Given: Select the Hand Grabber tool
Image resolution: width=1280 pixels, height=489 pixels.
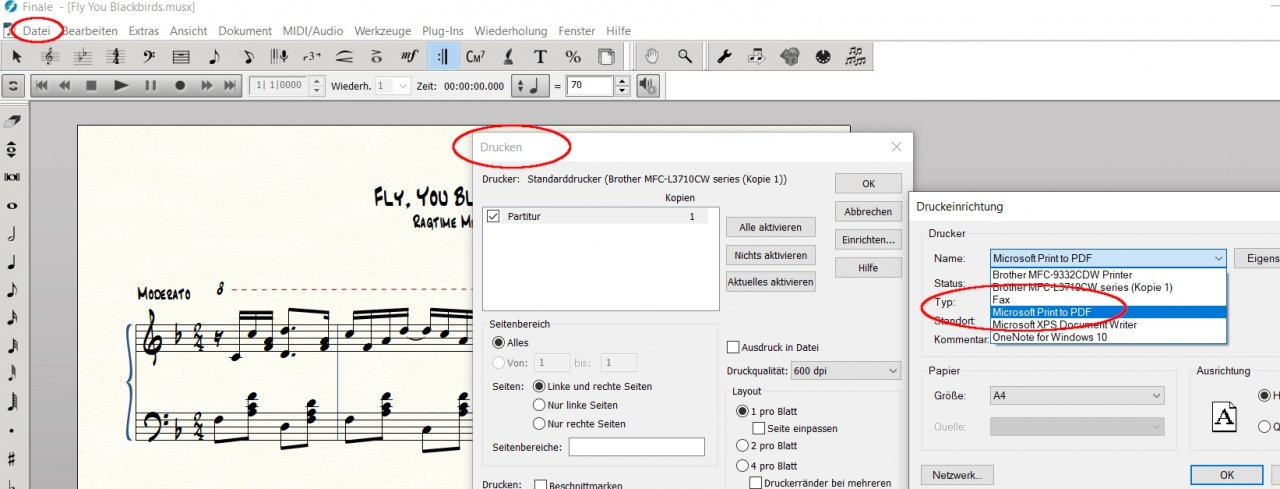Looking at the screenshot, I should point(652,56).
